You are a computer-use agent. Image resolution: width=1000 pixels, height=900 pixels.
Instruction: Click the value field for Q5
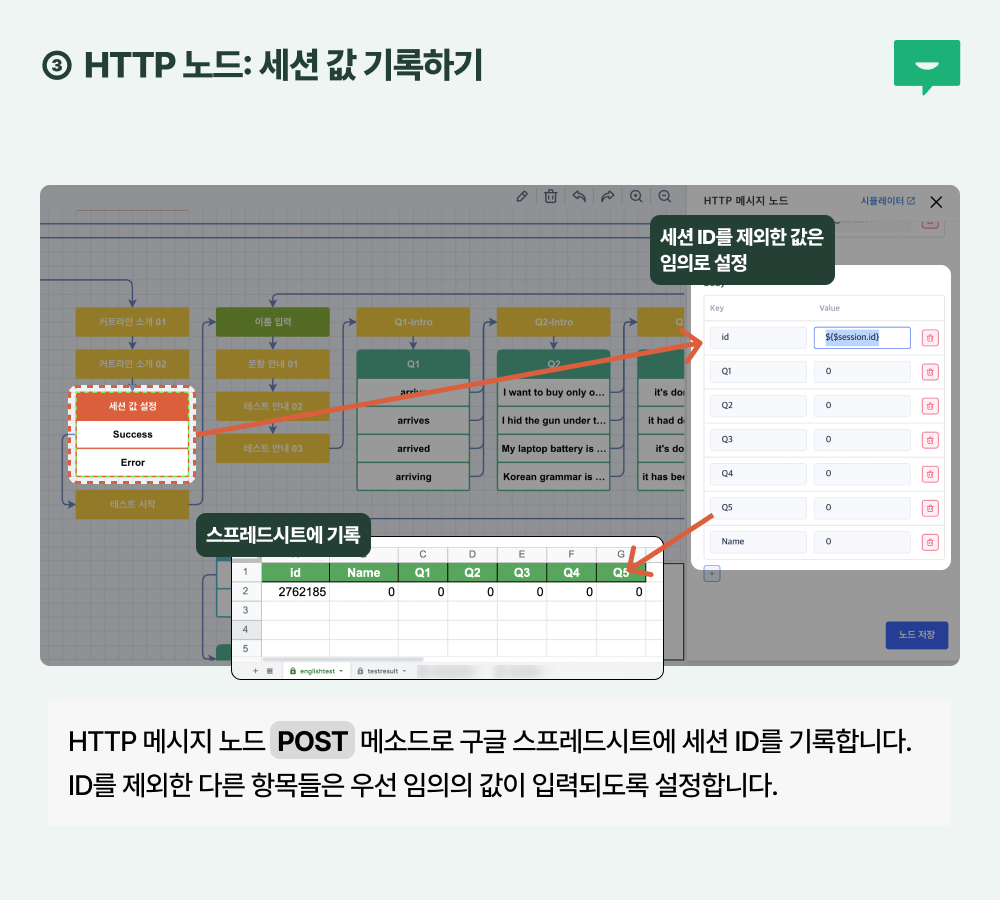[862, 508]
